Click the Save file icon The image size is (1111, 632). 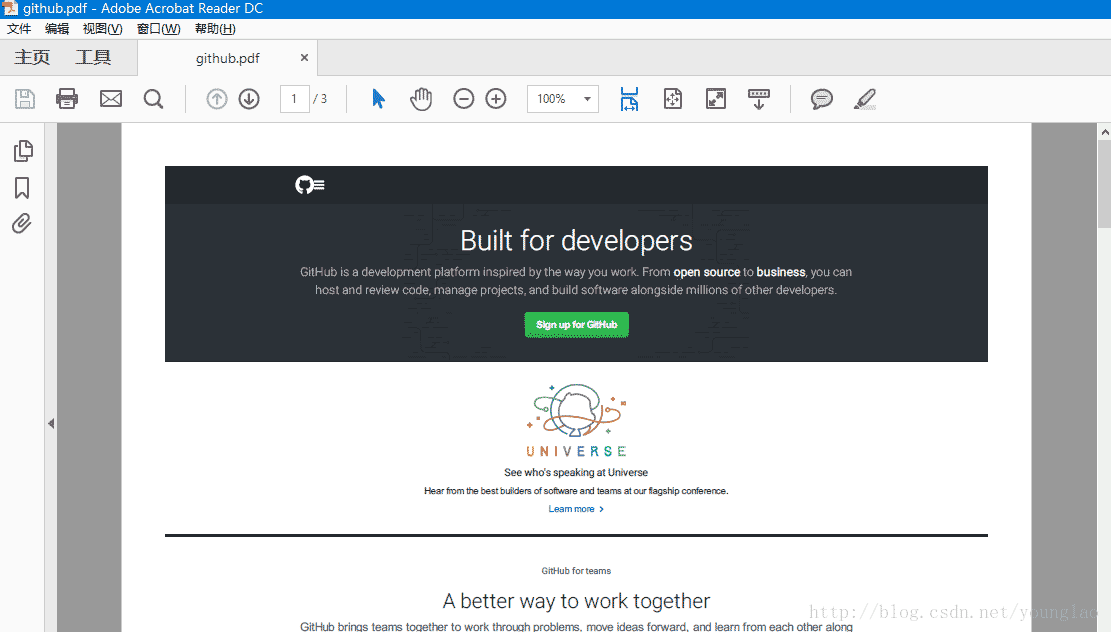point(25,98)
